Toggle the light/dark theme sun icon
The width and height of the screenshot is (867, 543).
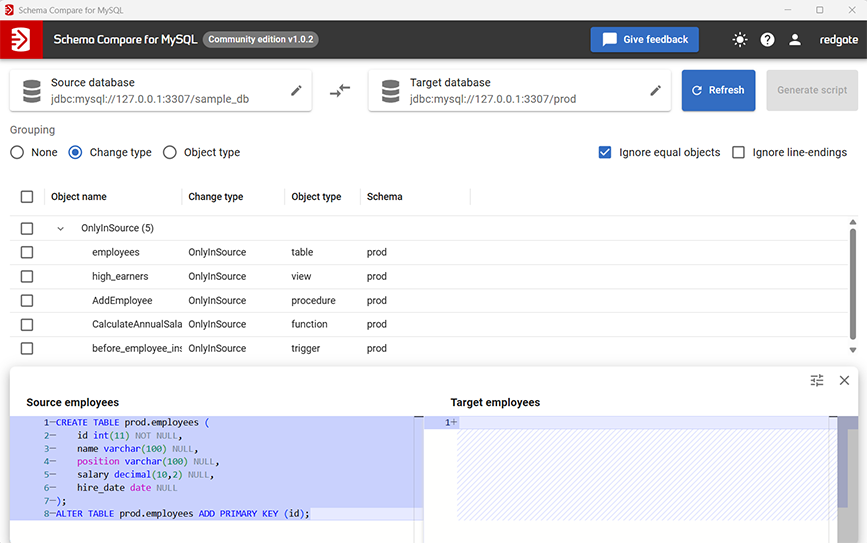739,40
